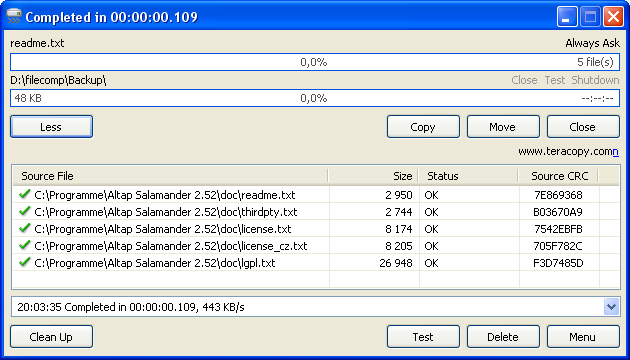The width and height of the screenshot is (630, 360).
Task: Click OK status in the lgpl.txt row
Action: [x=432, y=263]
